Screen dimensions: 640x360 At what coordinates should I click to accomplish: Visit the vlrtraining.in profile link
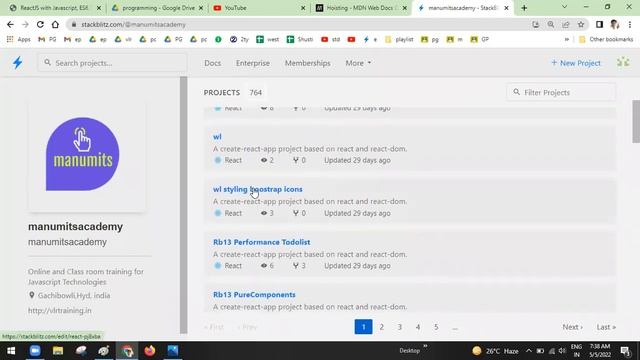pyautogui.click(x=60, y=310)
